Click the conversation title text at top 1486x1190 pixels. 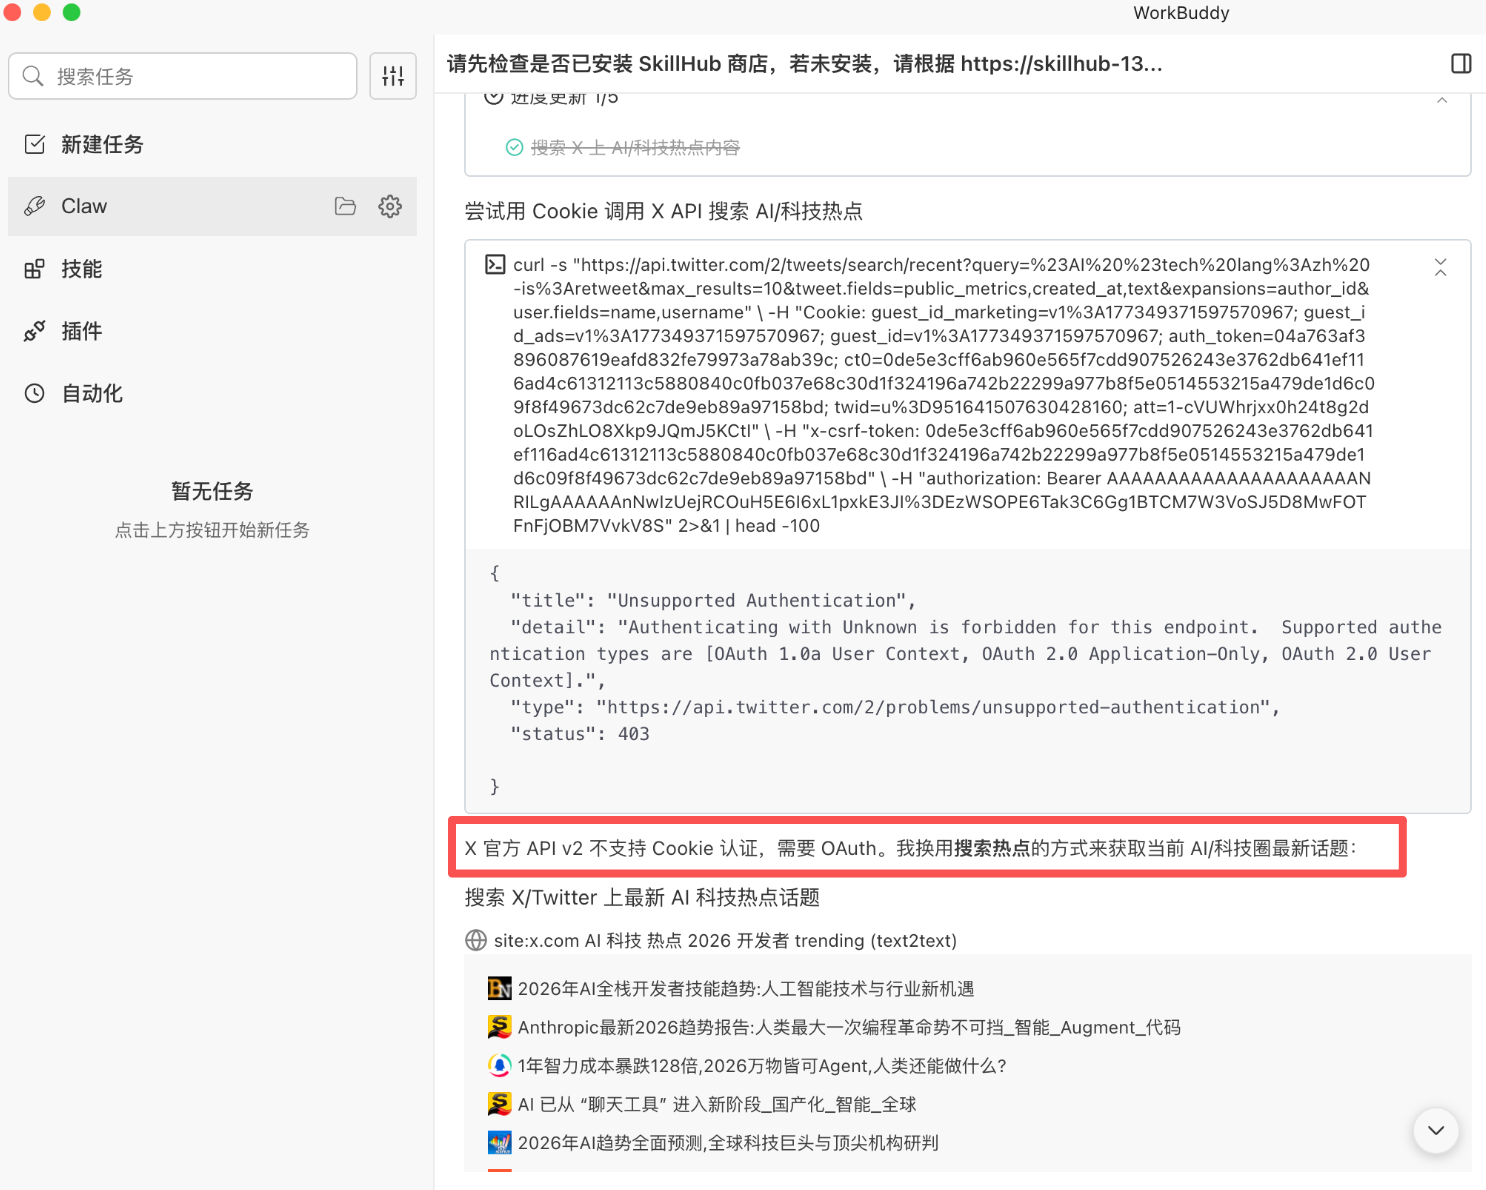pos(805,64)
